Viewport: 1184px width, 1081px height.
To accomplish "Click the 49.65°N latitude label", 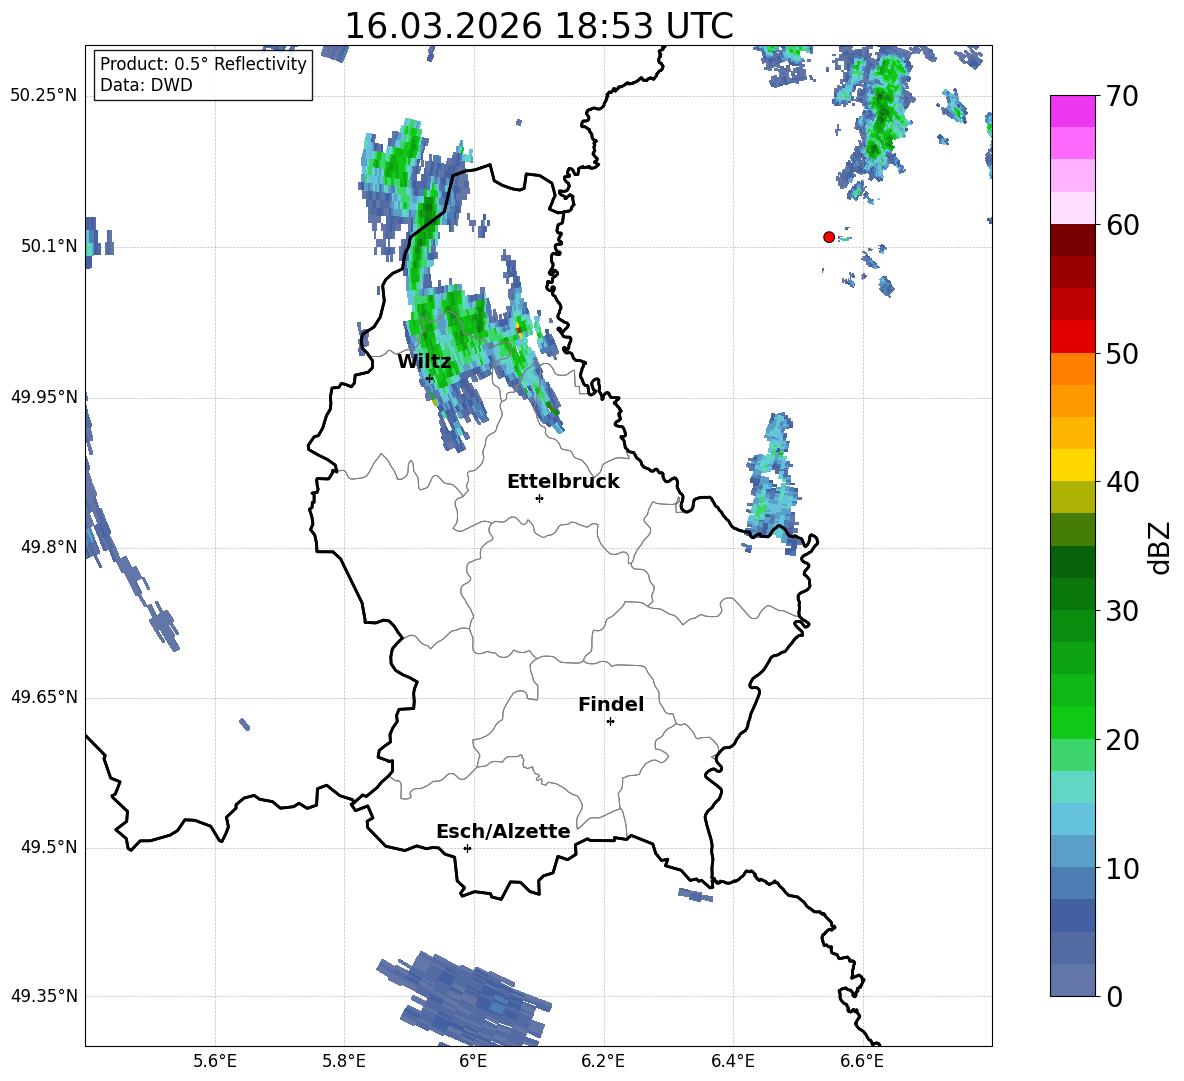I will coord(44,696).
